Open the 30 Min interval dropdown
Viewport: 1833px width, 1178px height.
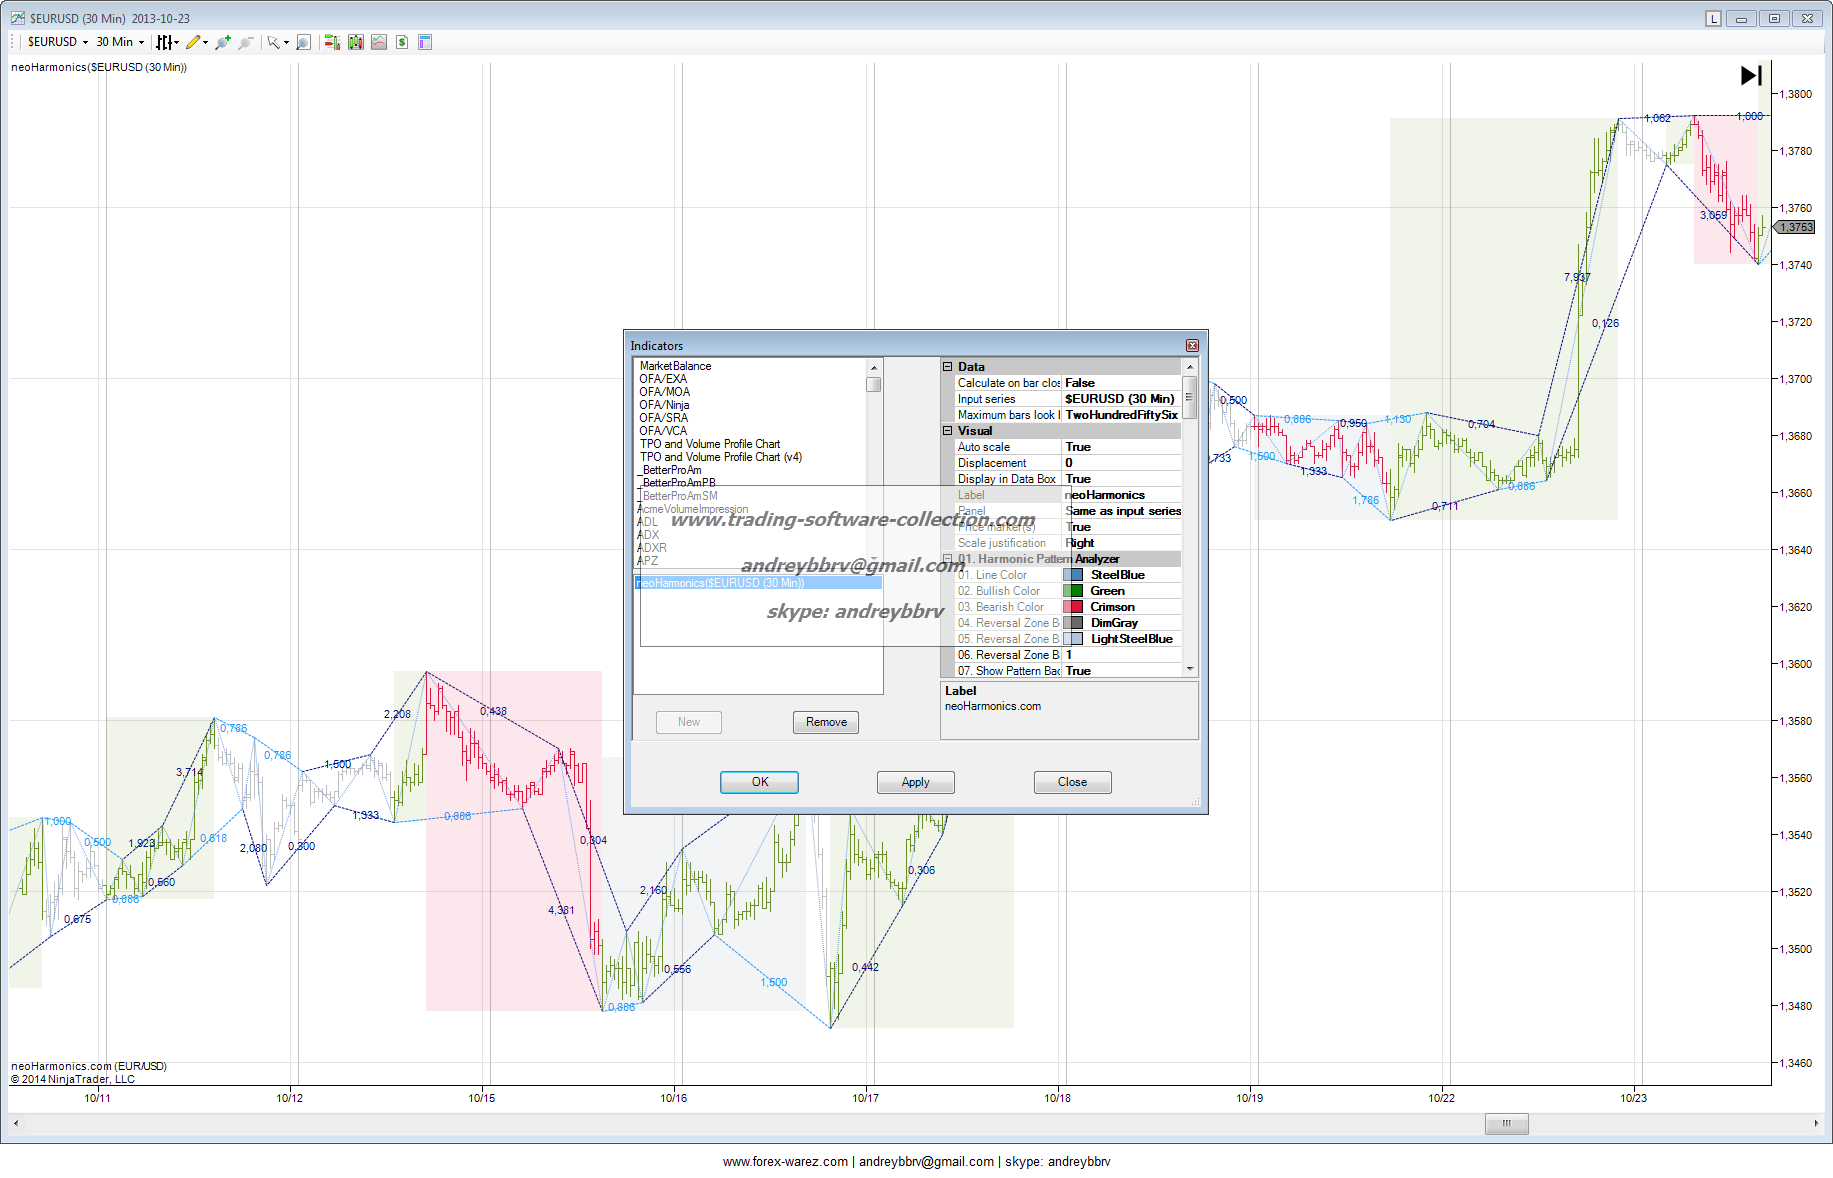(x=120, y=42)
